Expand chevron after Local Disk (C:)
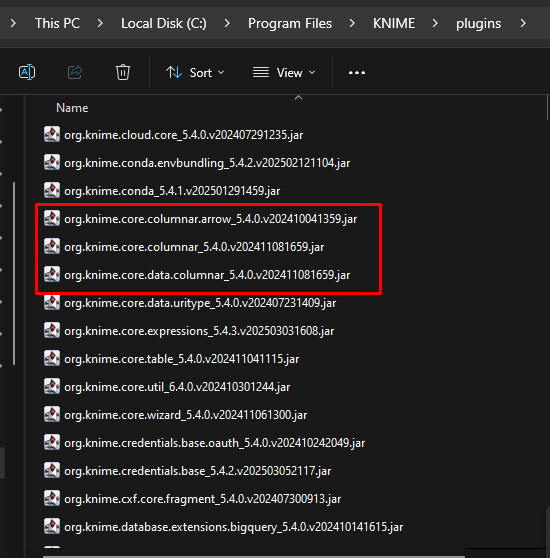 click(227, 23)
